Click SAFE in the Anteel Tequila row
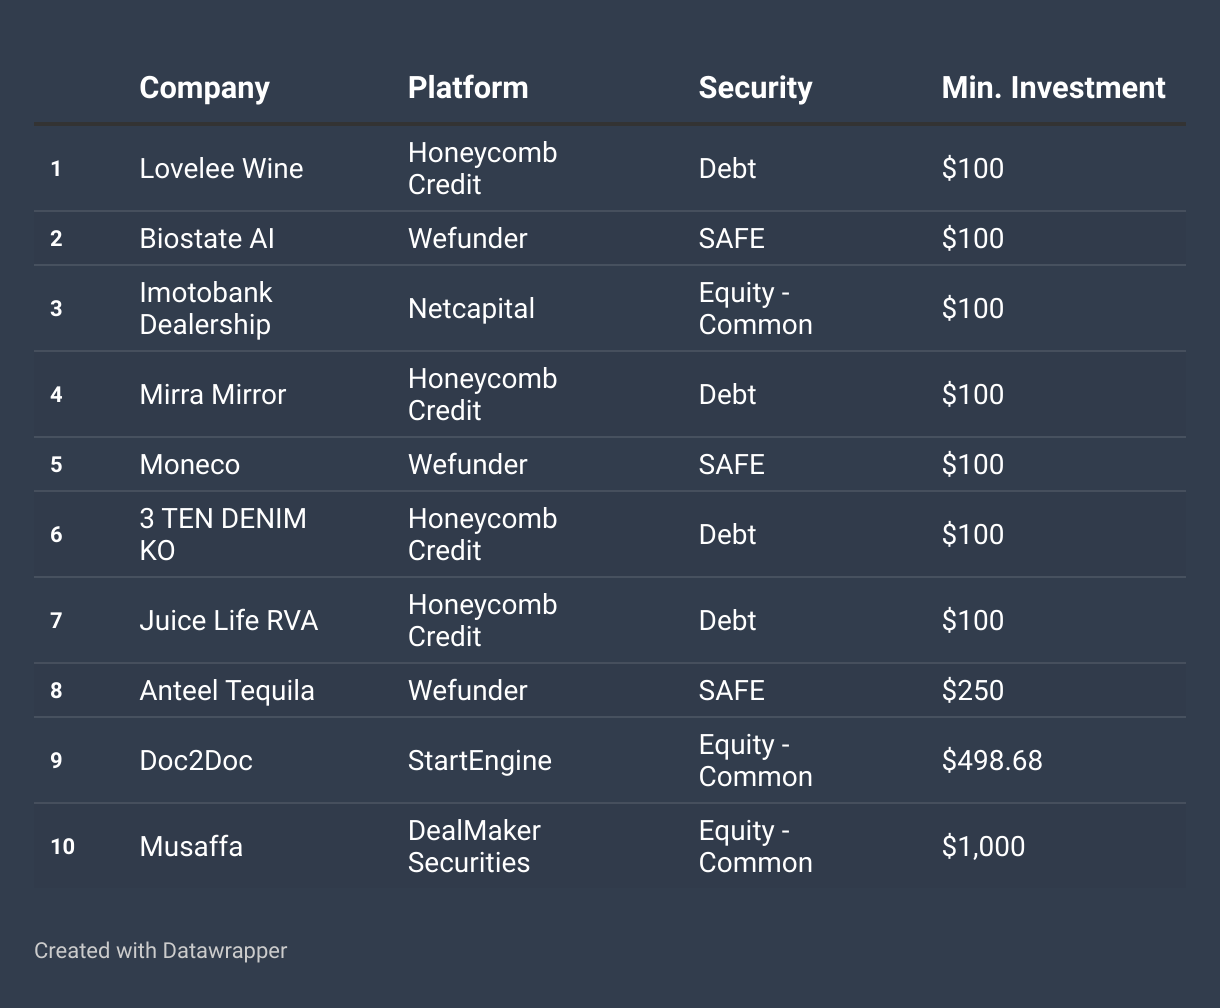Screen dimensions: 1220x1008 (x=732, y=690)
